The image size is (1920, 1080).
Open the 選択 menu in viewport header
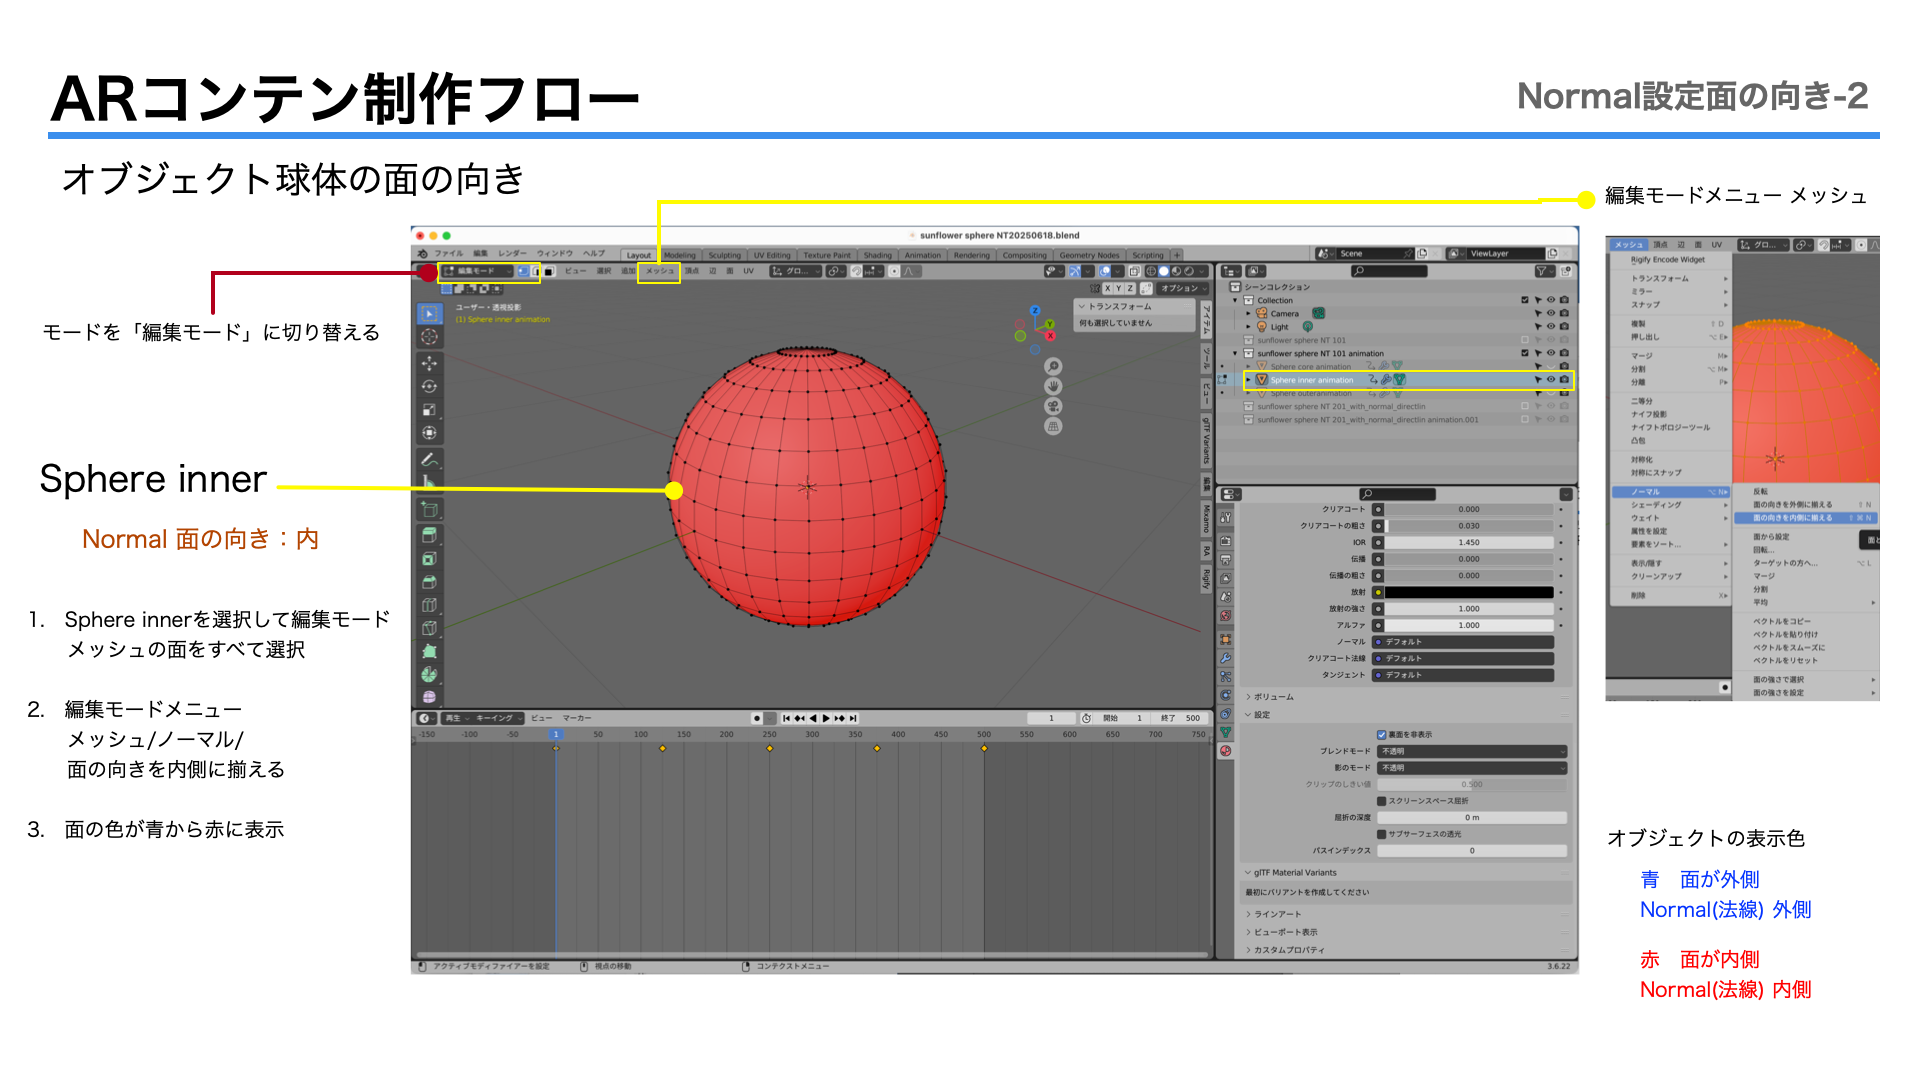(604, 271)
